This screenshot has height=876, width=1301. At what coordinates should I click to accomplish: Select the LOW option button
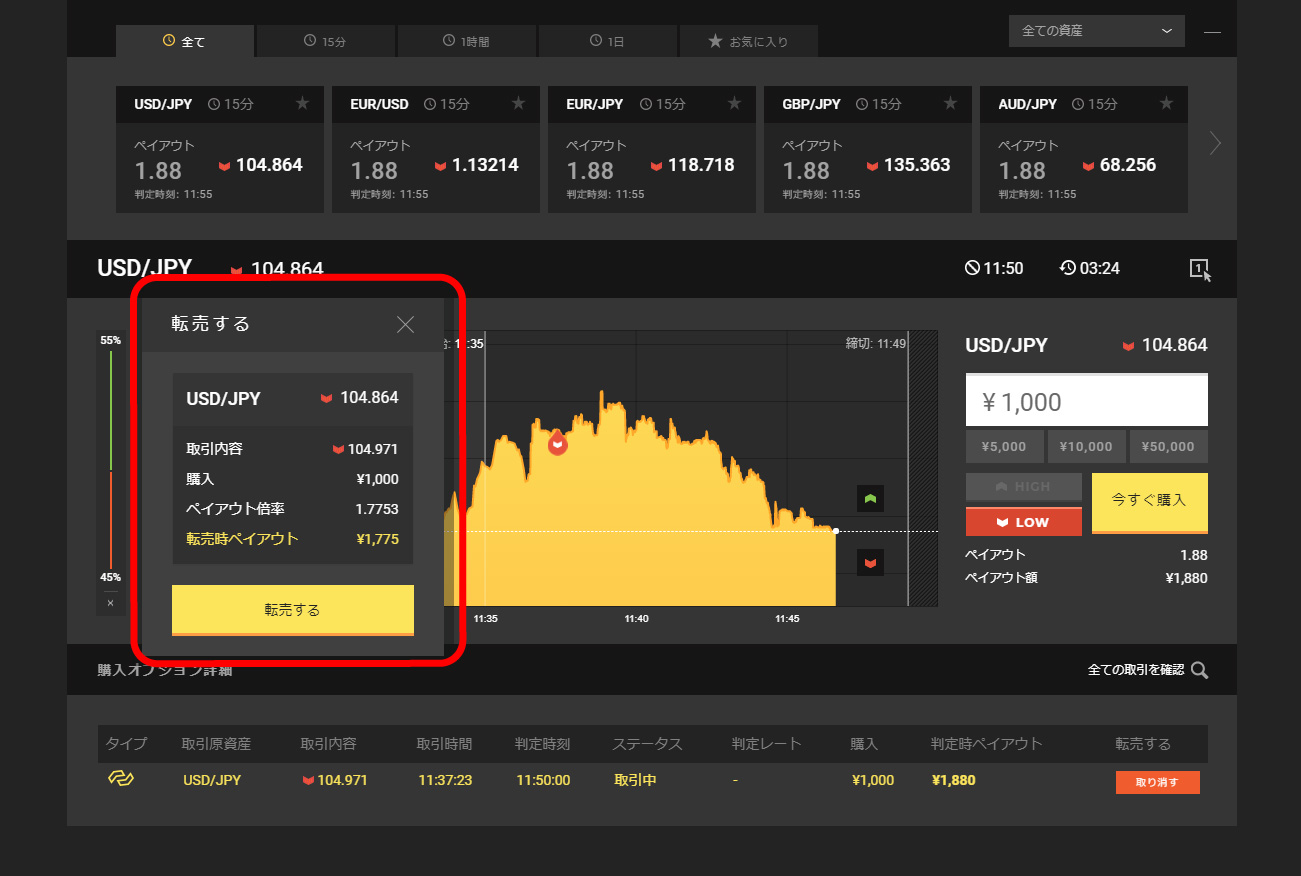click(x=1023, y=522)
